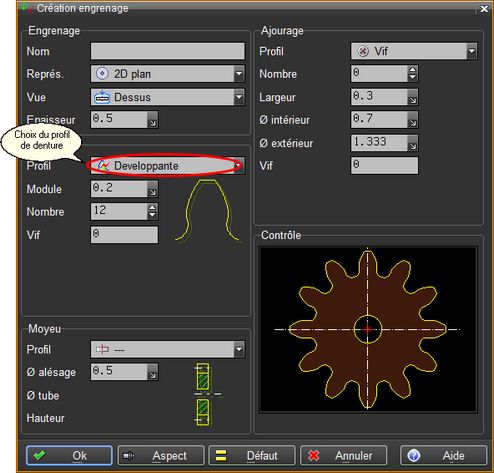Click the Ø alésage picker arrow icon

tap(153, 372)
